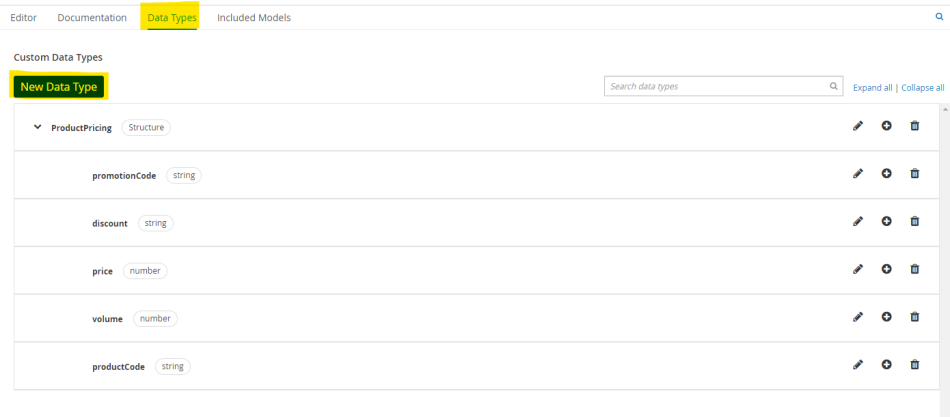
Task: Delete the discount field via trash icon
Action: [x=915, y=221]
